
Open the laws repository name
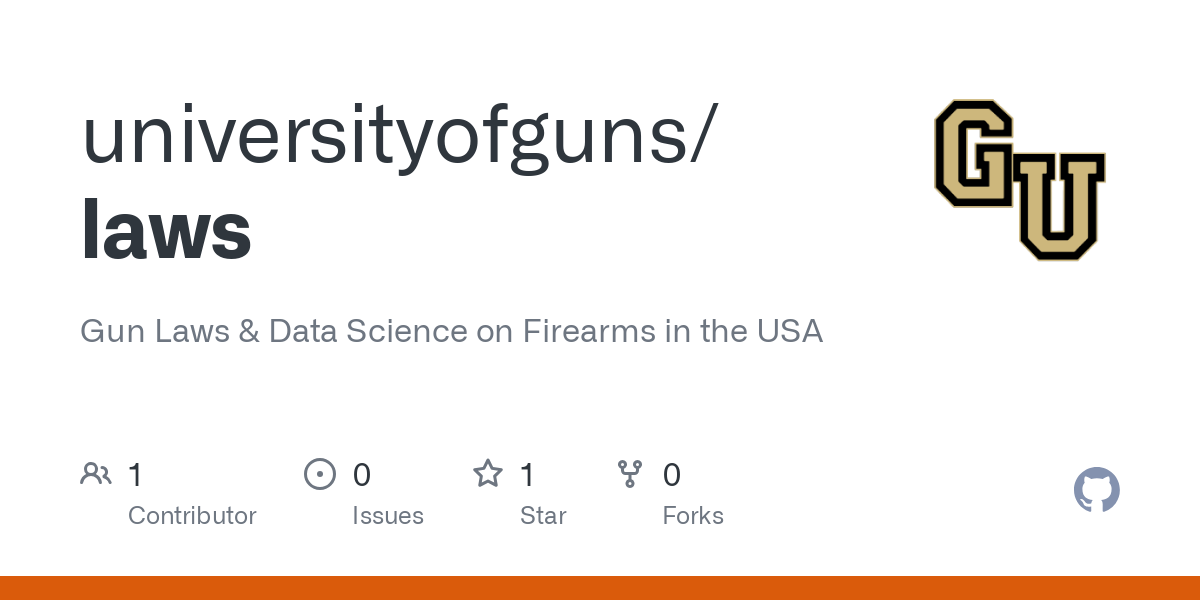[x=166, y=230]
